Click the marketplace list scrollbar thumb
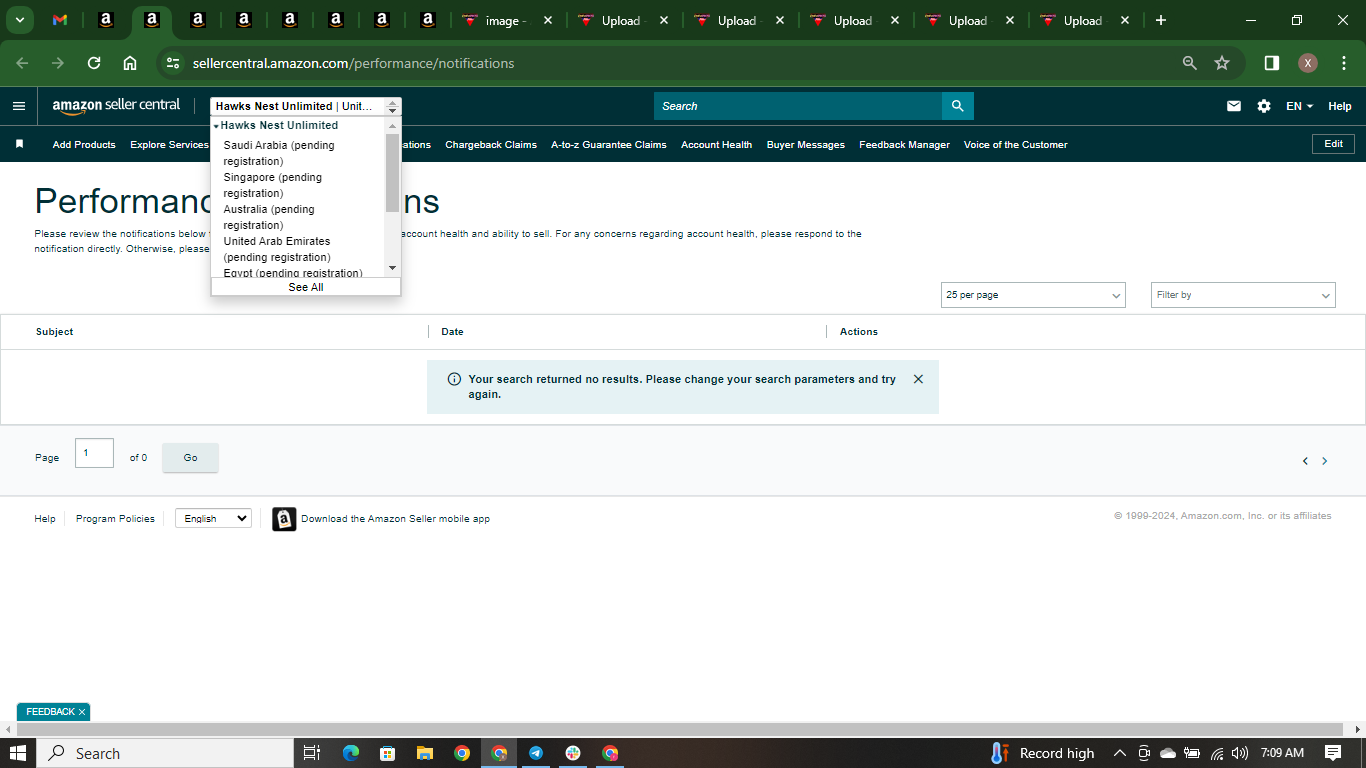 pyautogui.click(x=392, y=172)
